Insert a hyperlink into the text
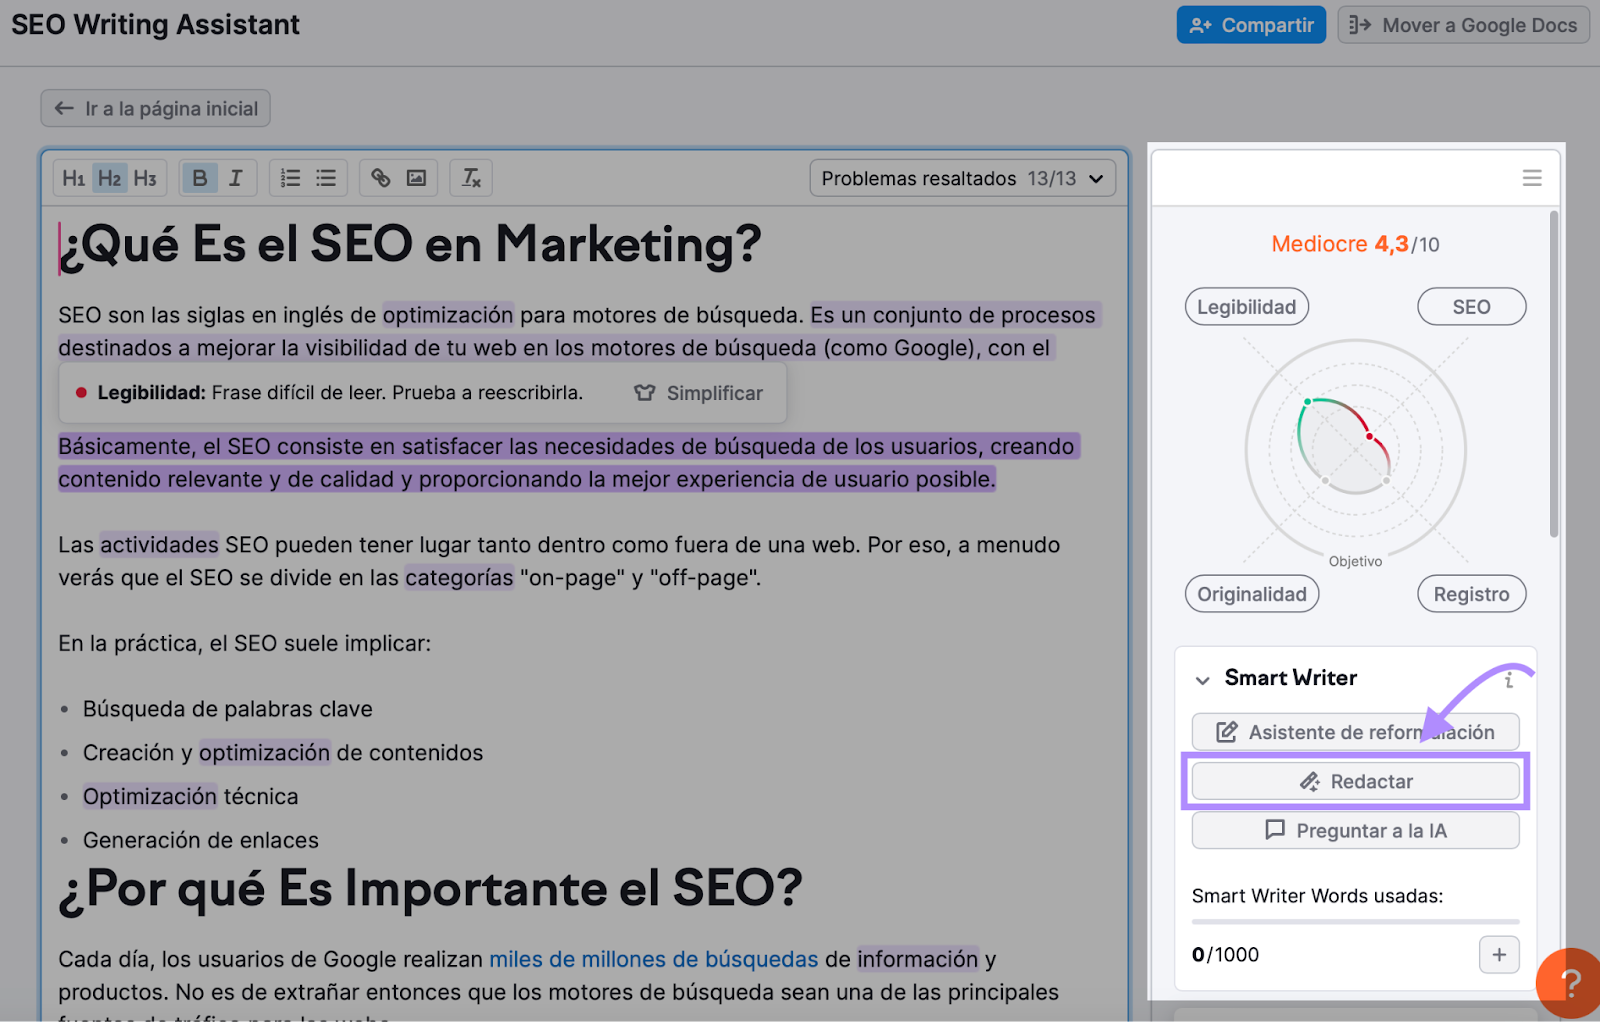The image size is (1600, 1022). coord(380,177)
